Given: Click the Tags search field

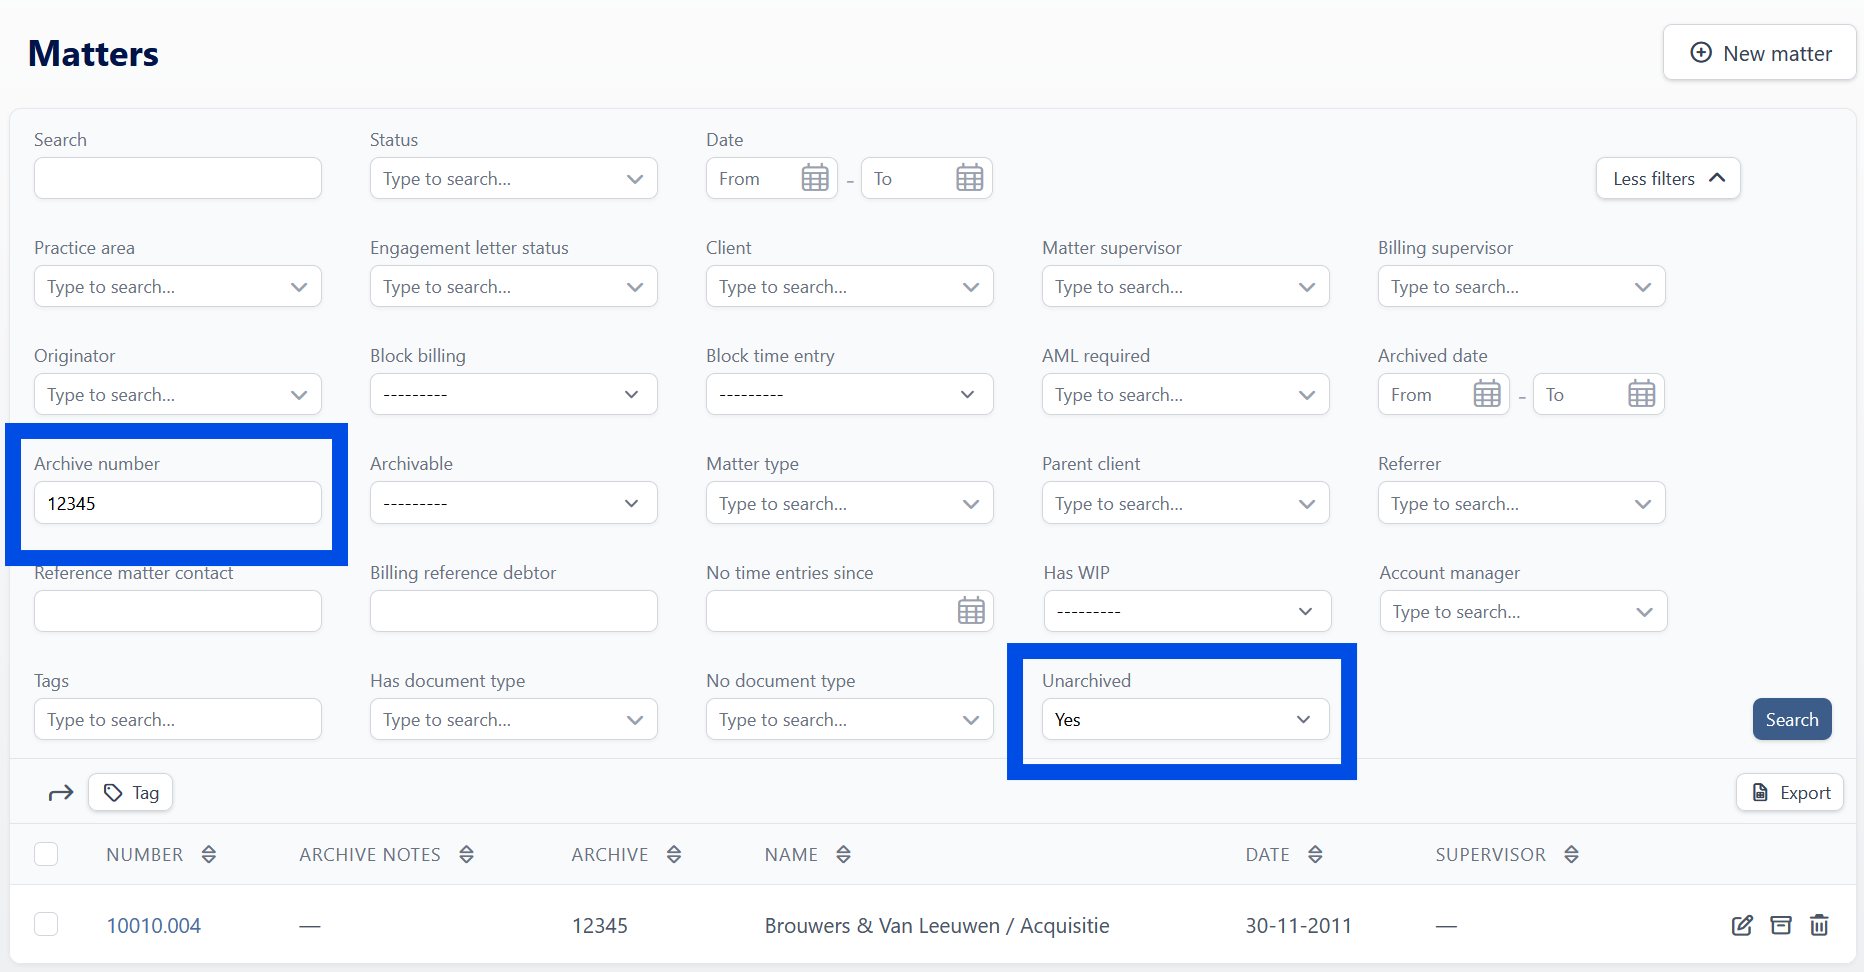Looking at the screenshot, I should pos(178,719).
